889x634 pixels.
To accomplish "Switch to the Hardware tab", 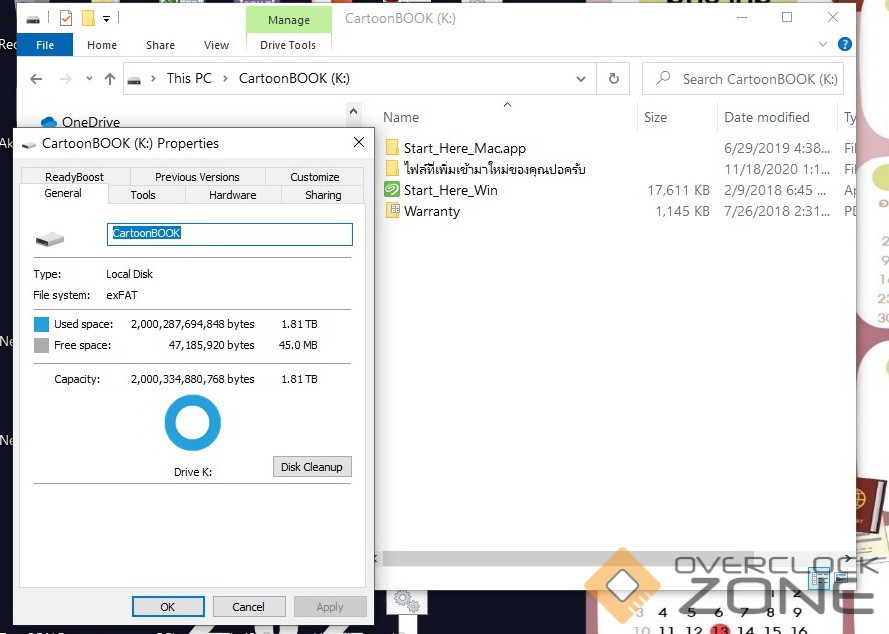I will click(232, 195).
